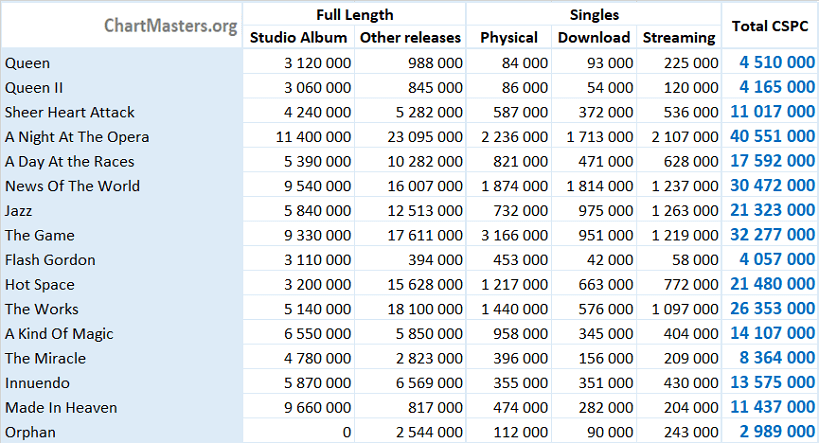Click streaming cell 2 107 000
The width and height of the screenshot is (819, 443).
685,137
